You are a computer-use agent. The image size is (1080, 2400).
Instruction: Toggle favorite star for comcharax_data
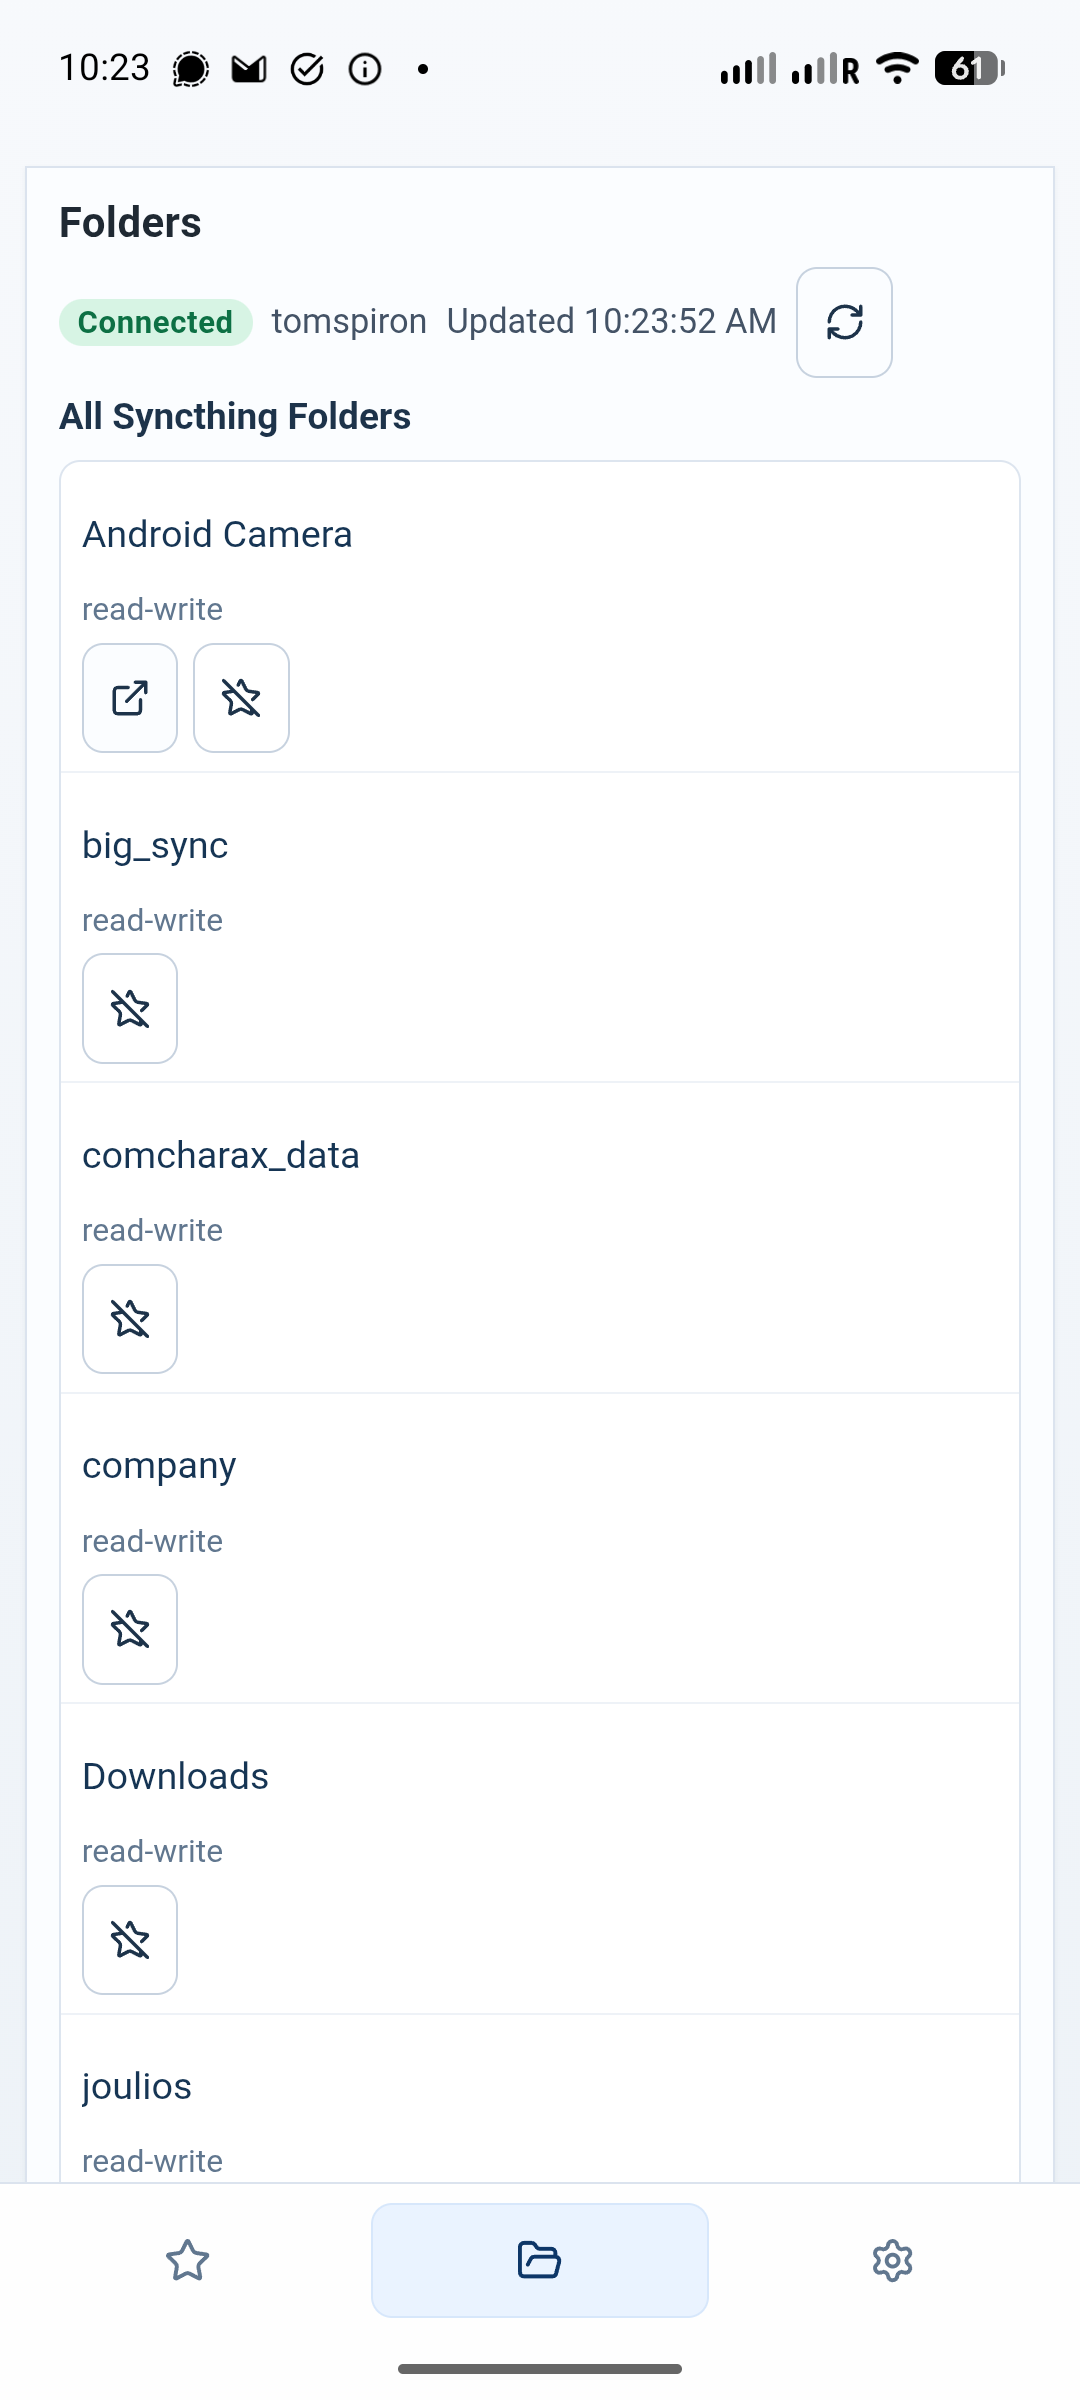click(x=130, y=1319)
